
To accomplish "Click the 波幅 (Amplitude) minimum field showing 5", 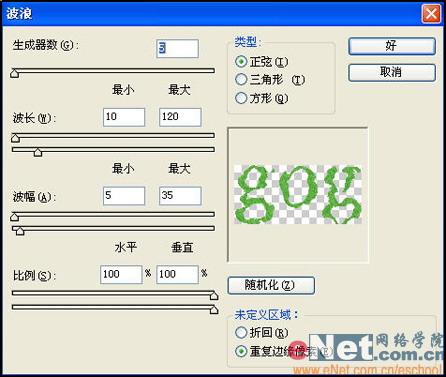I will click(x=124, y=196).
